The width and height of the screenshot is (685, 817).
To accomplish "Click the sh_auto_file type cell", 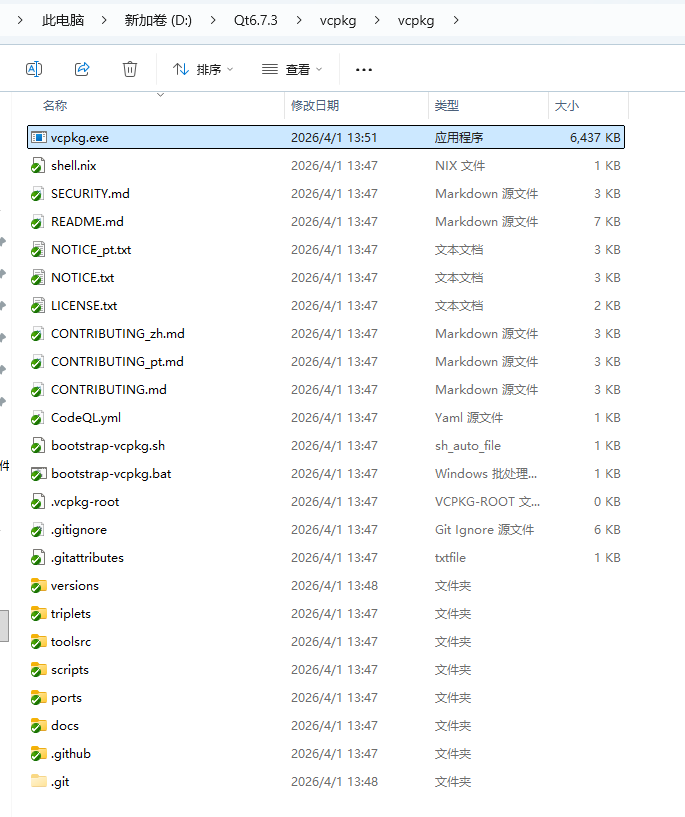I will click(468, 446).
